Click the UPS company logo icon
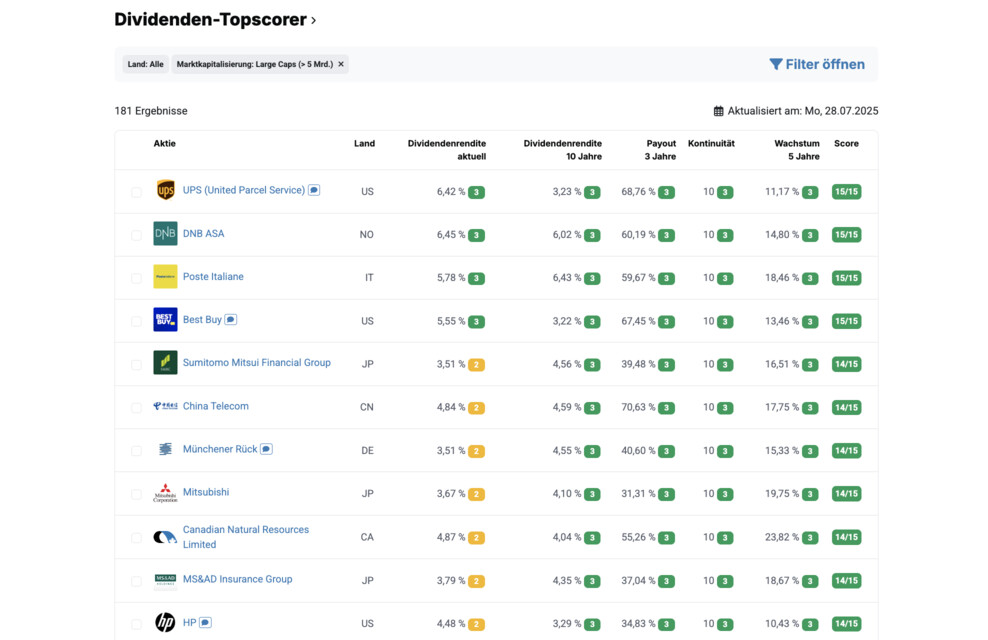The height and width of the screenshot is (640, 988). (165, 190)
